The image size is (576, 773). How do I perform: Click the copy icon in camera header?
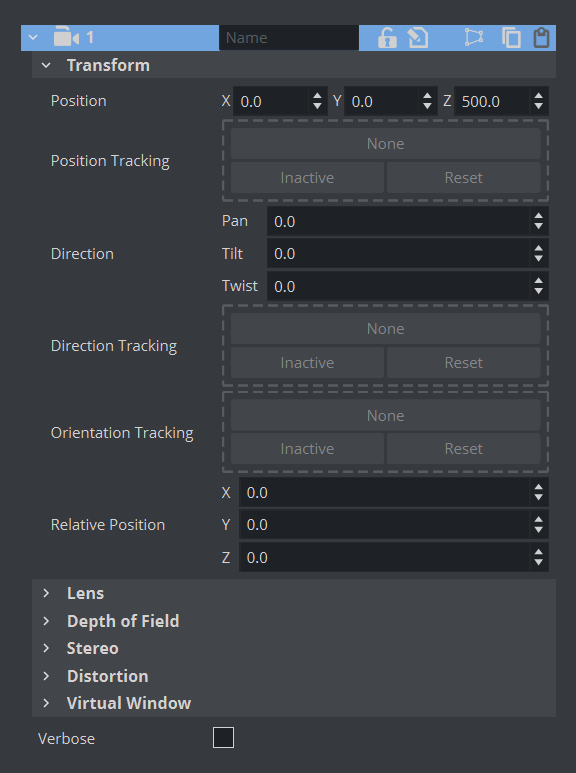click(x=511, y=38)
